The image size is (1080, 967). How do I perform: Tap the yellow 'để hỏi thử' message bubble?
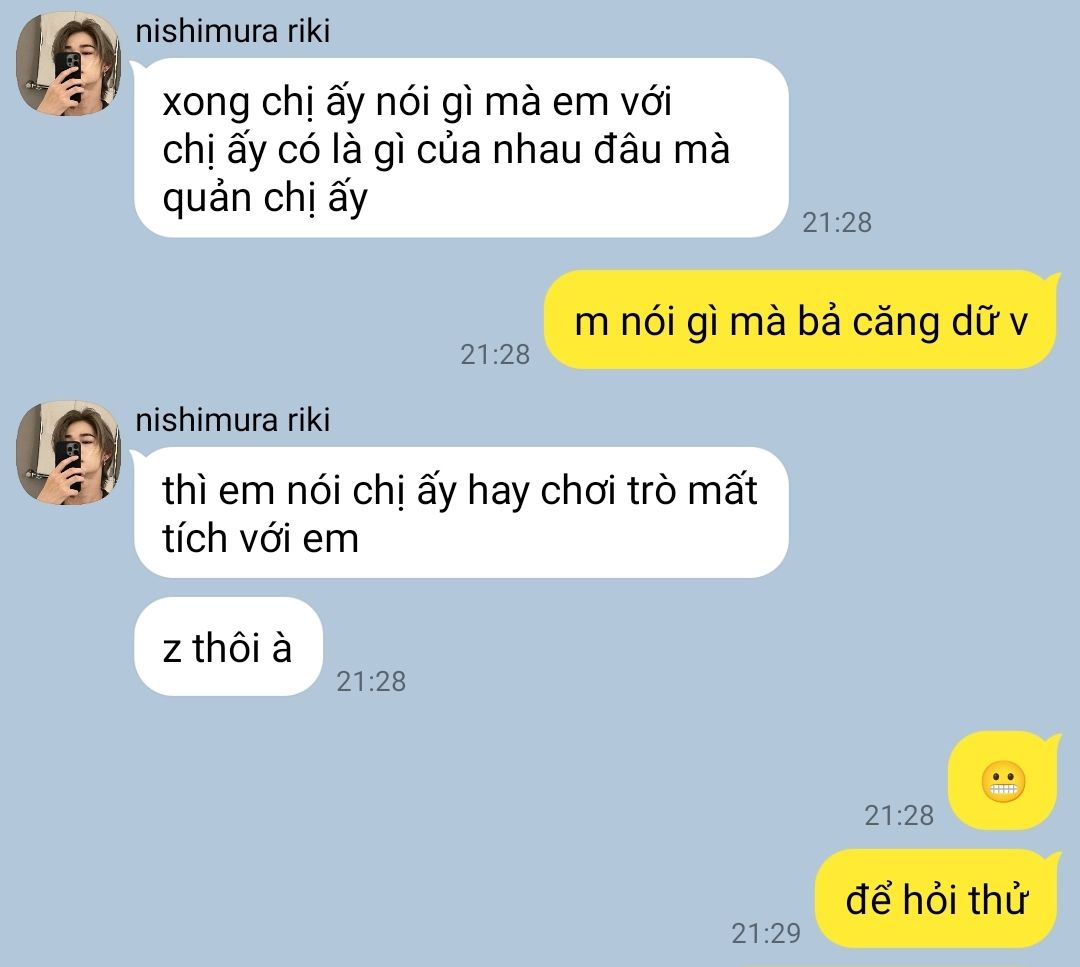point(936,899)
